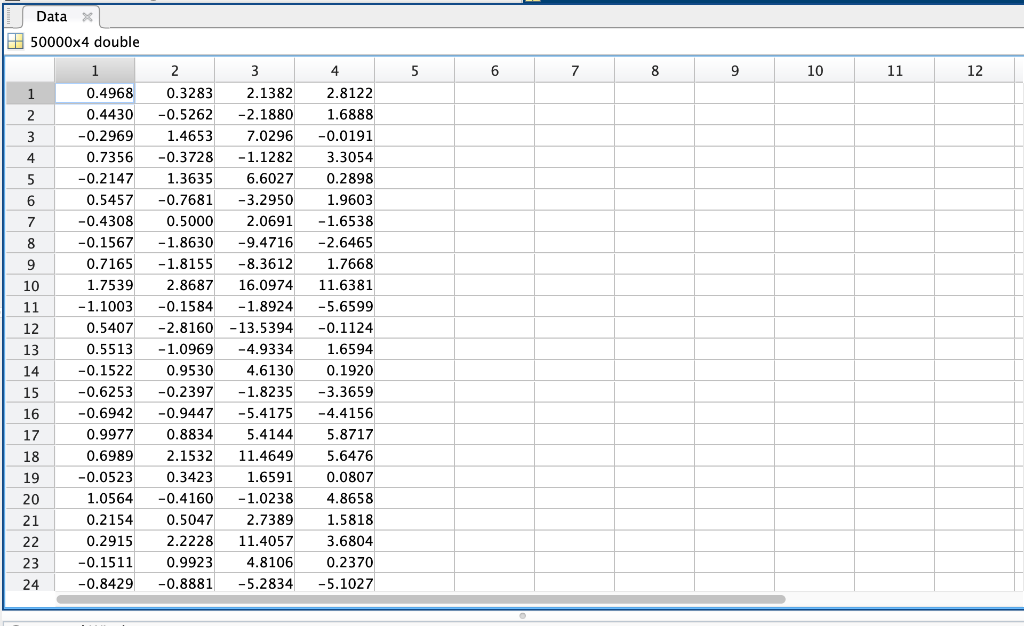Click cell containing 0.4968
This screenshot has height=626, width=1024.
point(95,93)
